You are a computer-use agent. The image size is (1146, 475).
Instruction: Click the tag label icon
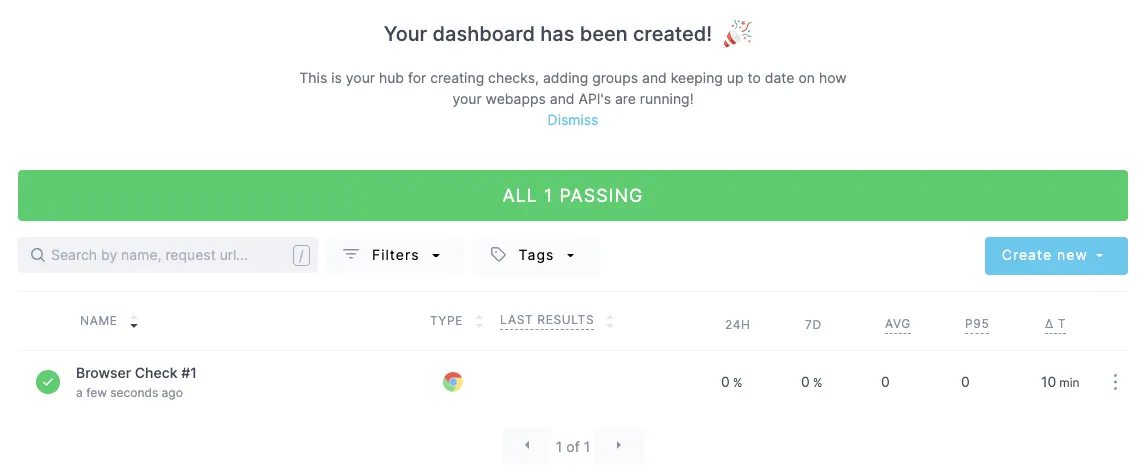[x=498, y=255]
